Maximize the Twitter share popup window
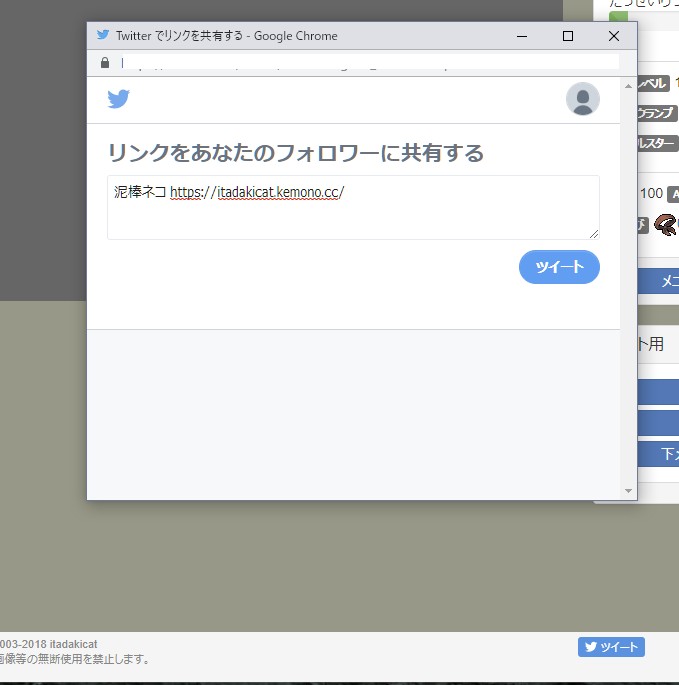The height and width of the screenshot is (685, 679). tap(568, 36)
